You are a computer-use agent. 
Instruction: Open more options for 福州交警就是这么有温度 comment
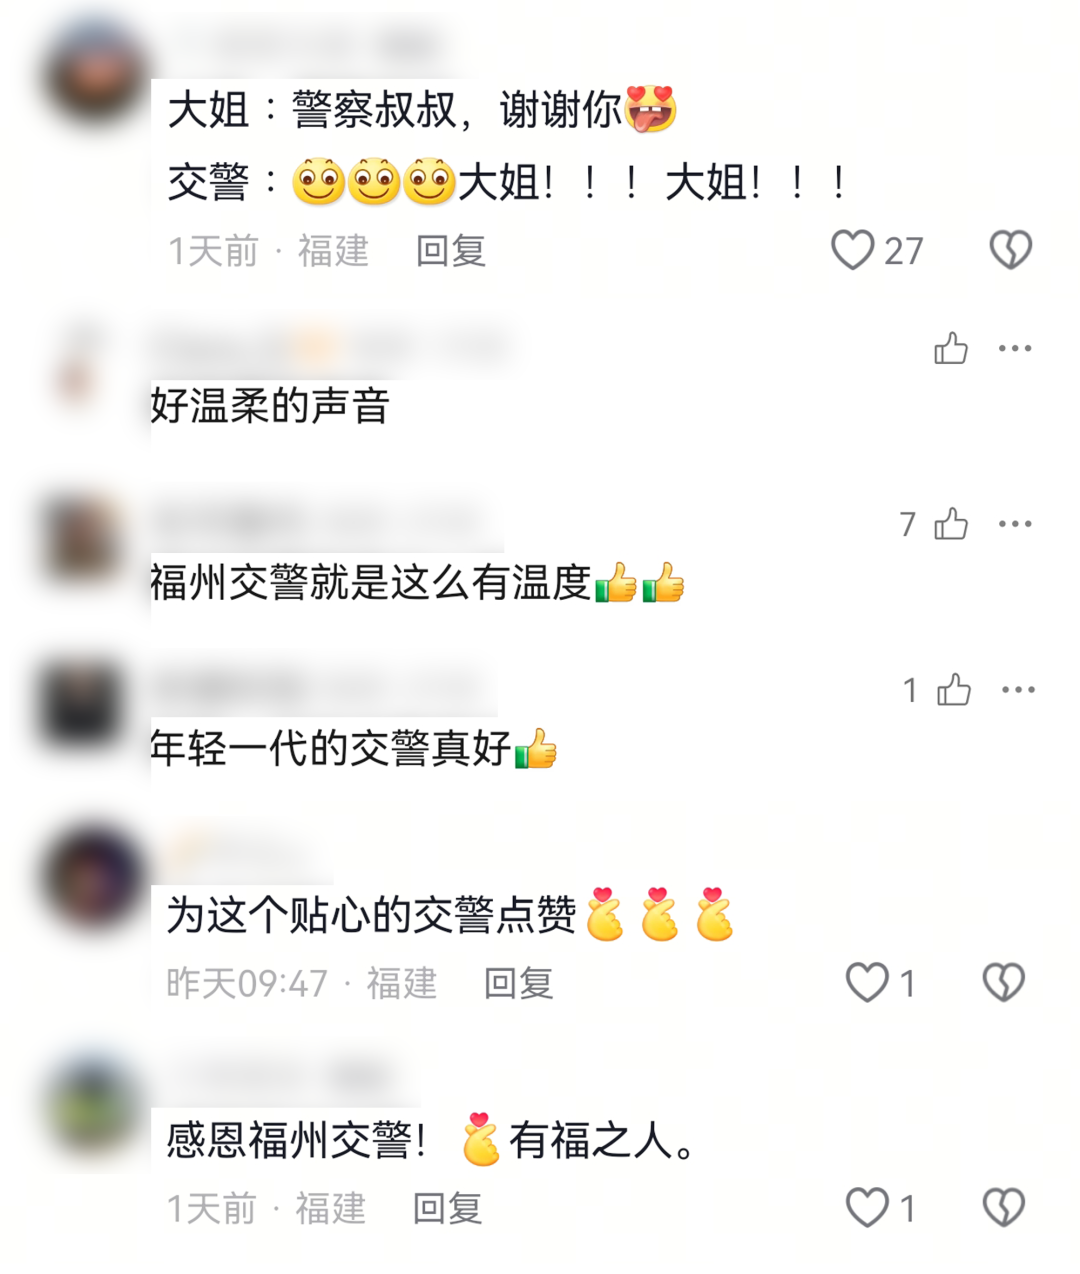tap(1015, 523)
